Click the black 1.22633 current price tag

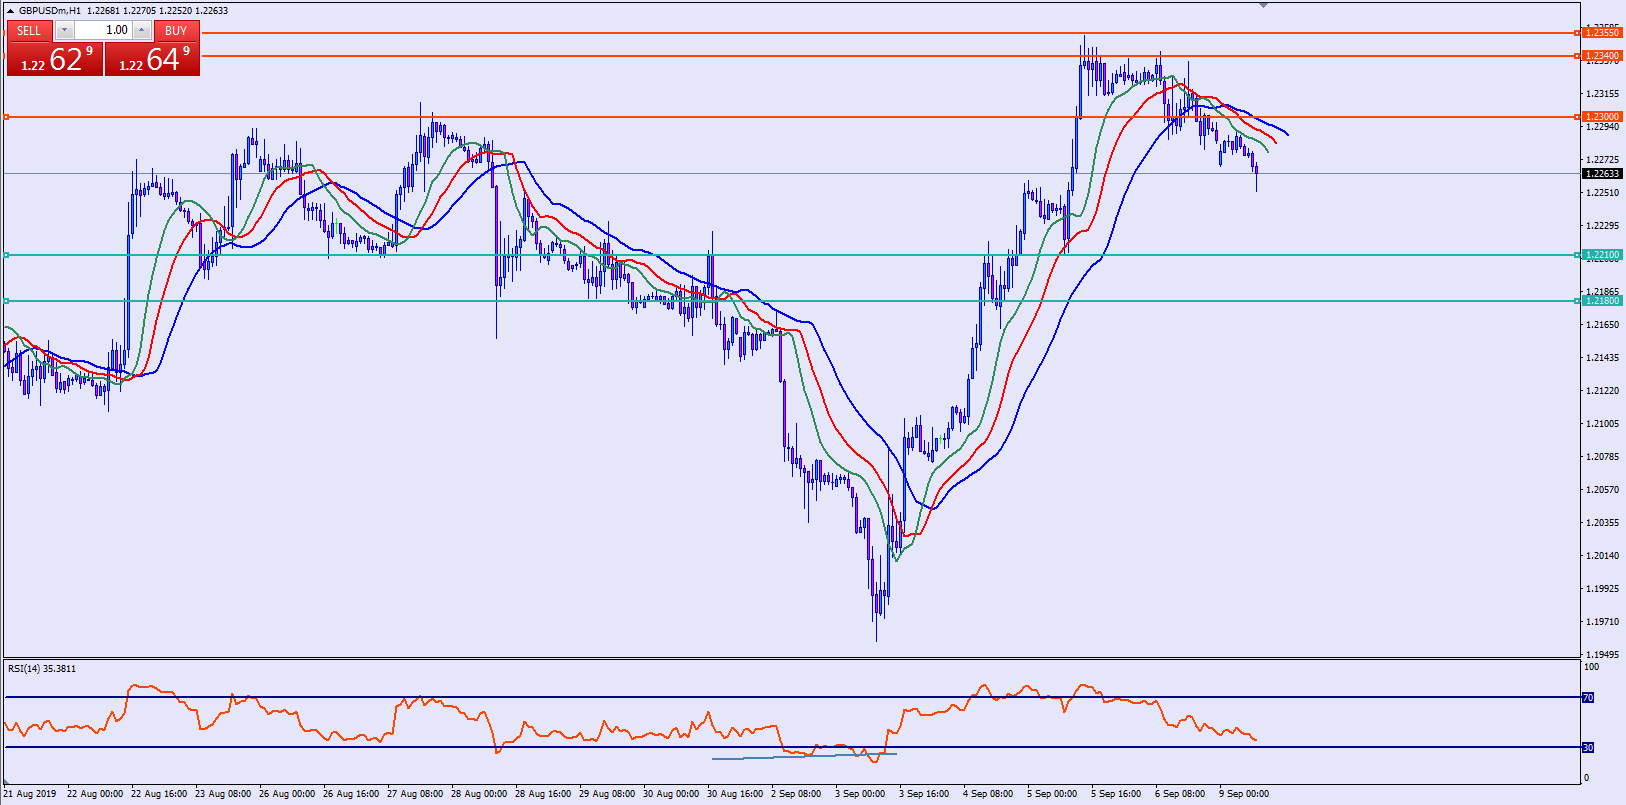[x=1602, y=174]
